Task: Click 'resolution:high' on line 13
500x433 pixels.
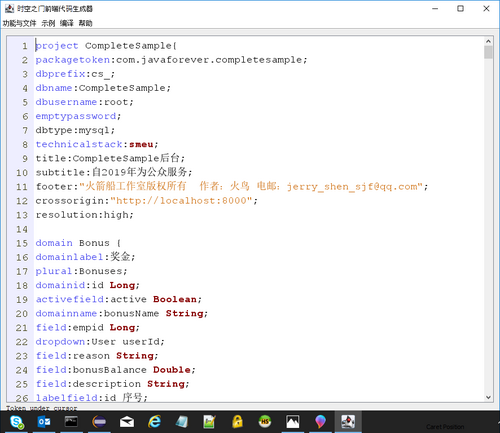Action: click(82, 215)
